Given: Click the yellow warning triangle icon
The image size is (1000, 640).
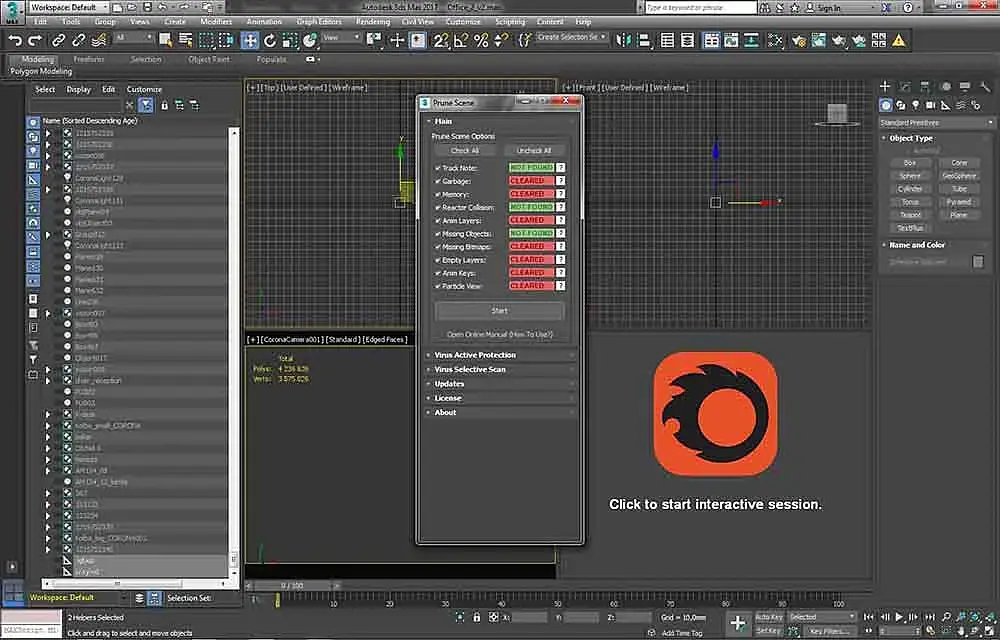Looking at the screenshot, I should click(899, 40).
